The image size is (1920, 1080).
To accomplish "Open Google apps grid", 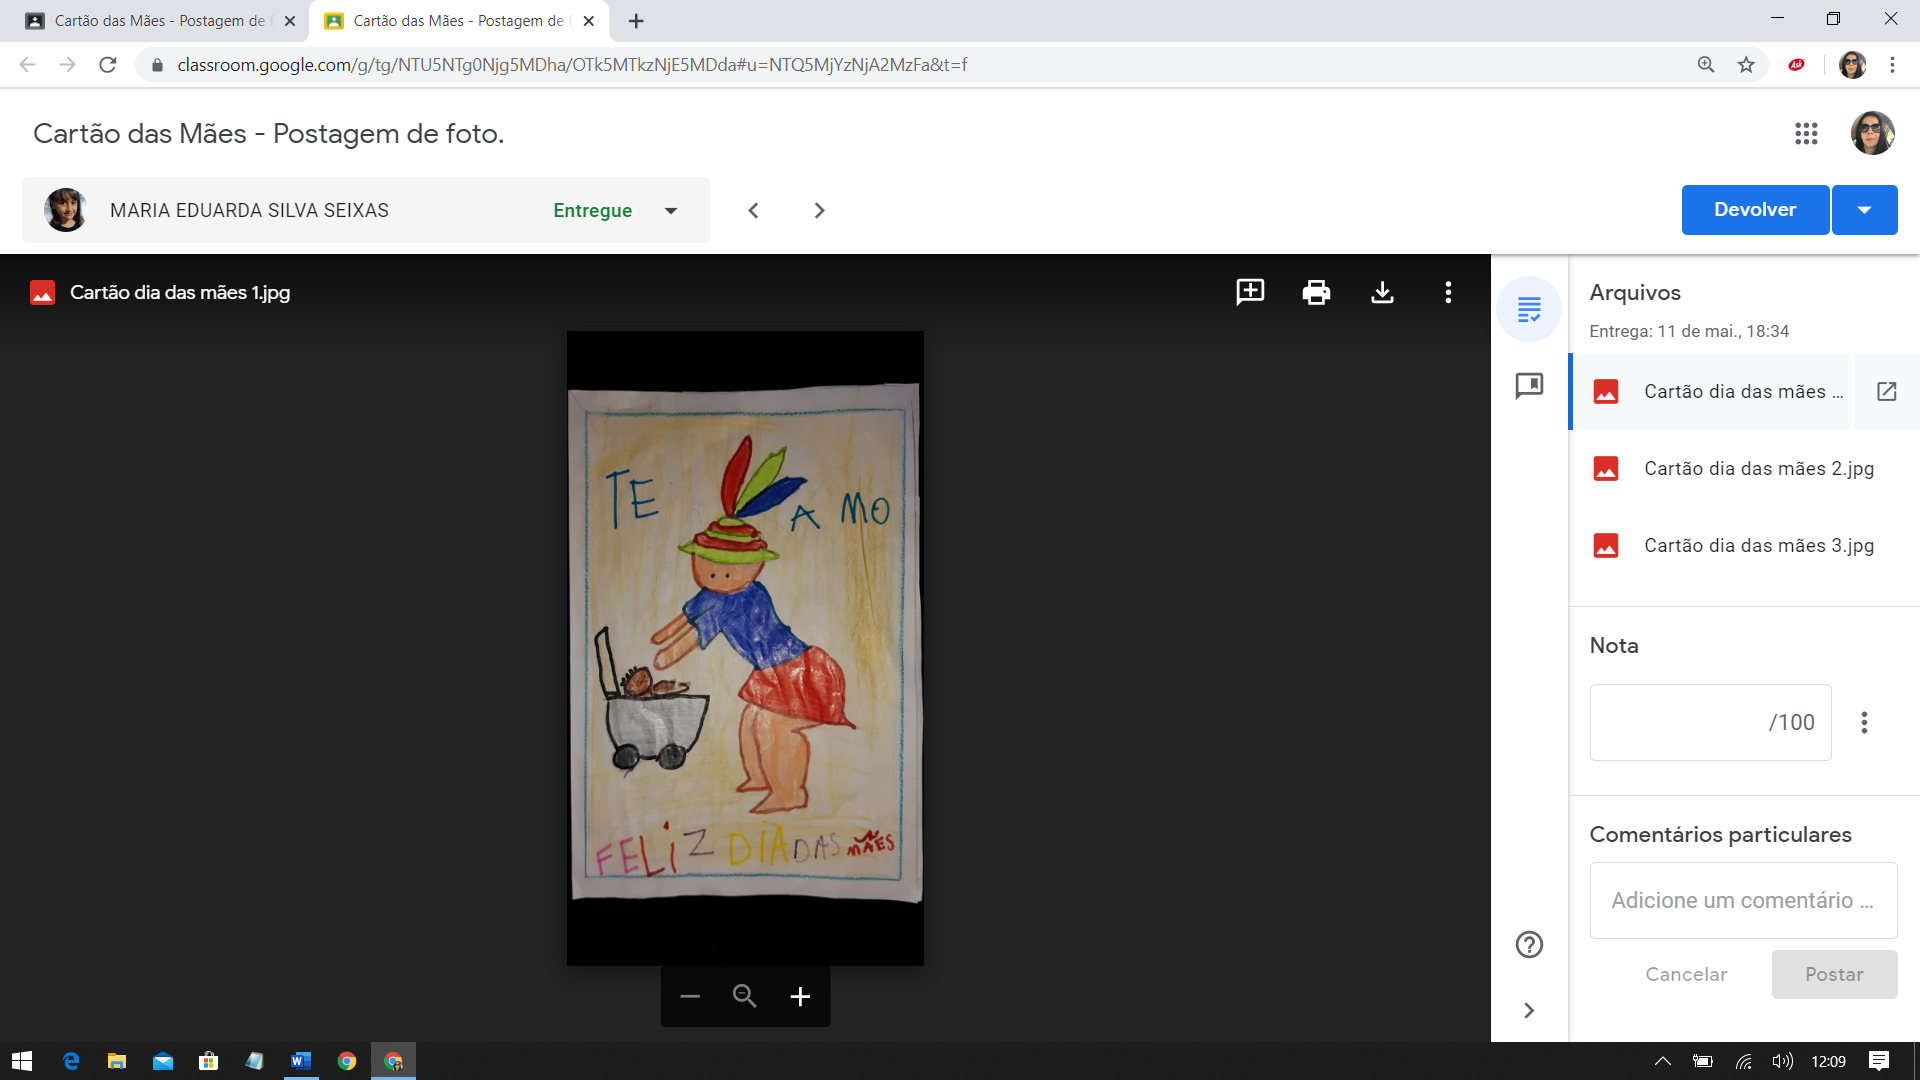I will tap(1806, 134).
